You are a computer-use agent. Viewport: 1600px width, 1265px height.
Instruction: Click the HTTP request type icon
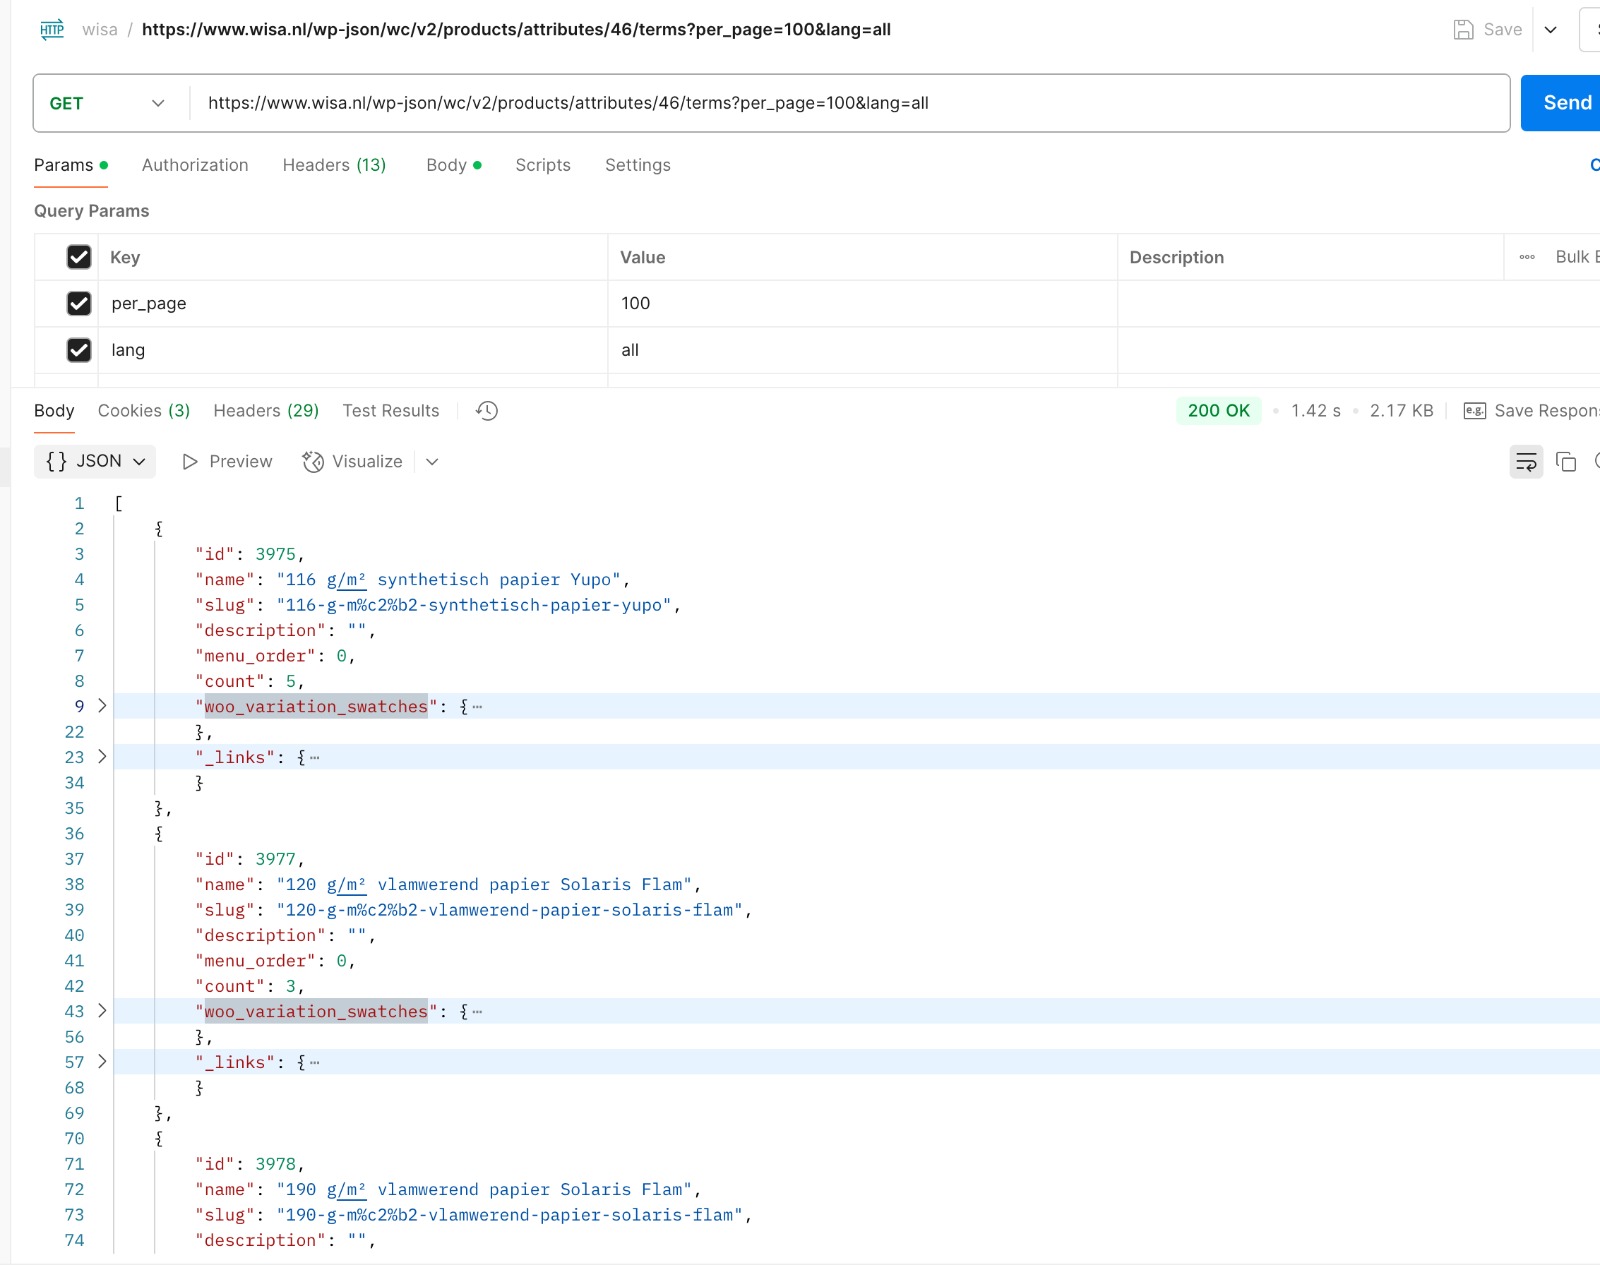[52, 29]
